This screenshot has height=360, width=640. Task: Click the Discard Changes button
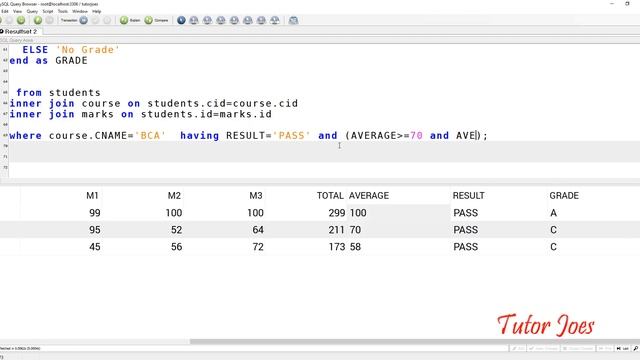pyautogui.click(x=577, y=349)
